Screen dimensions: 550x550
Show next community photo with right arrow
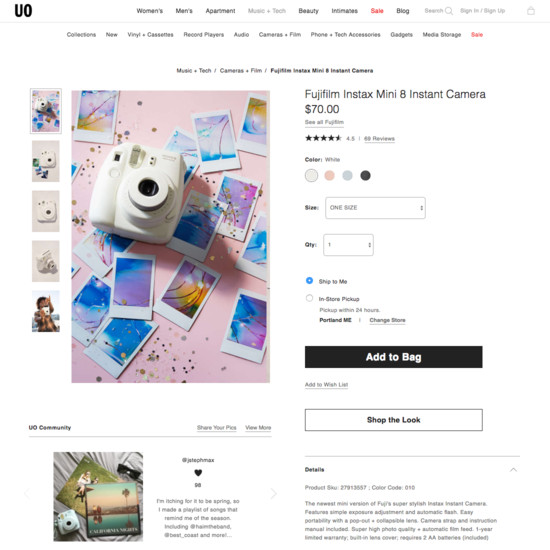tap(274, 494)
